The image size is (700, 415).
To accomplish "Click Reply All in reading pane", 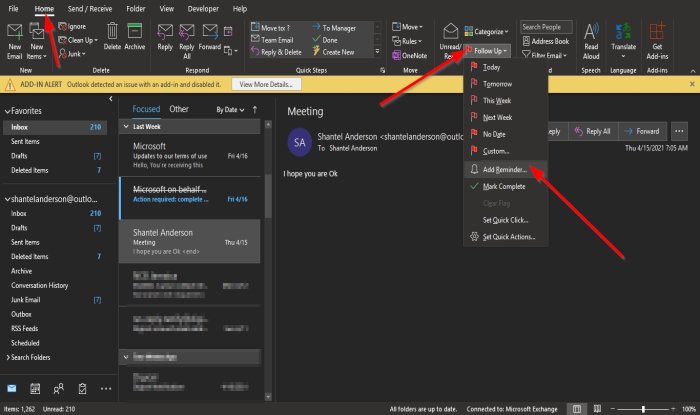I will (x=592, y=131).
